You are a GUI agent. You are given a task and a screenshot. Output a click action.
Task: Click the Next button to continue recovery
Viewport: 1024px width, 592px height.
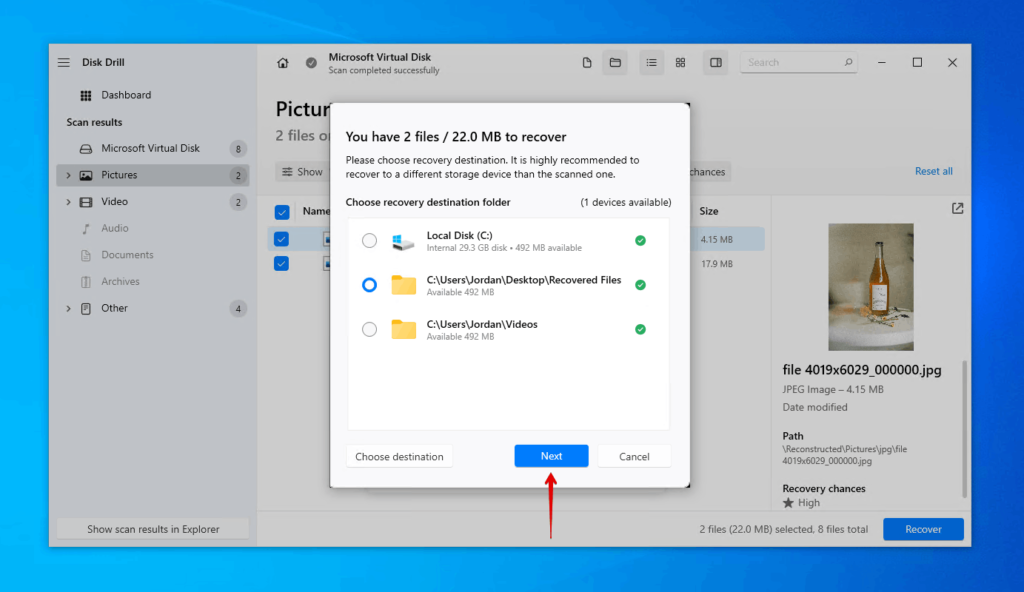coord(551,456)
